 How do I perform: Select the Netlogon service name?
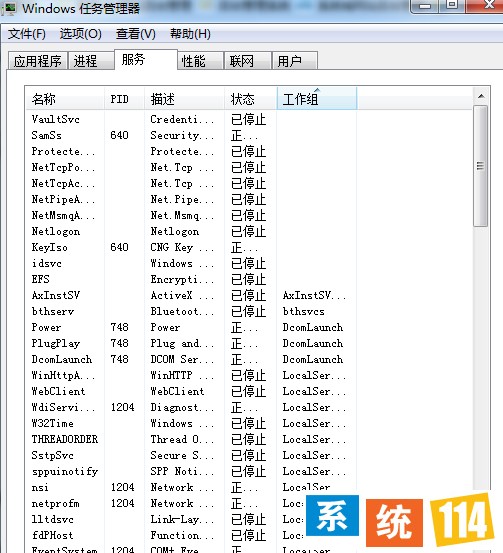click(x=56, y=231)
